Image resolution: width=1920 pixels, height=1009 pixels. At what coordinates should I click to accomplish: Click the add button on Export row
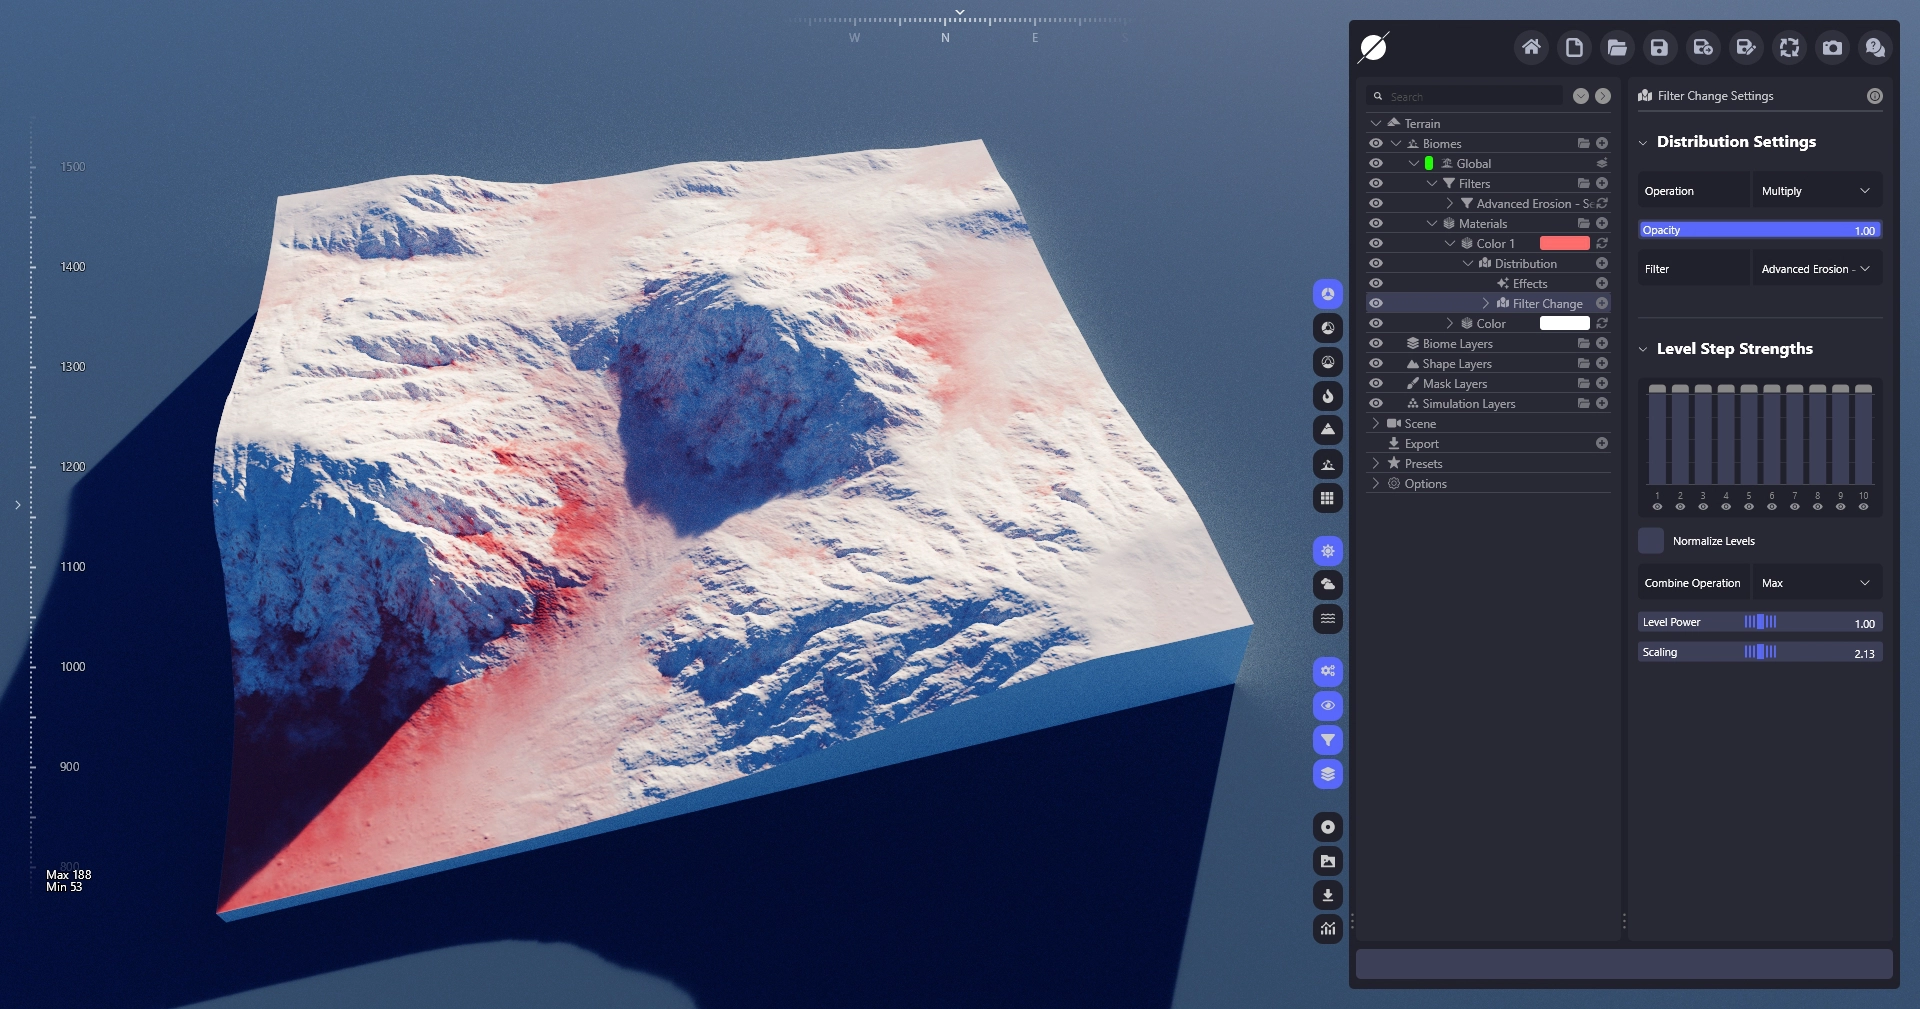pyautogui.click(x=1602, y=443)
